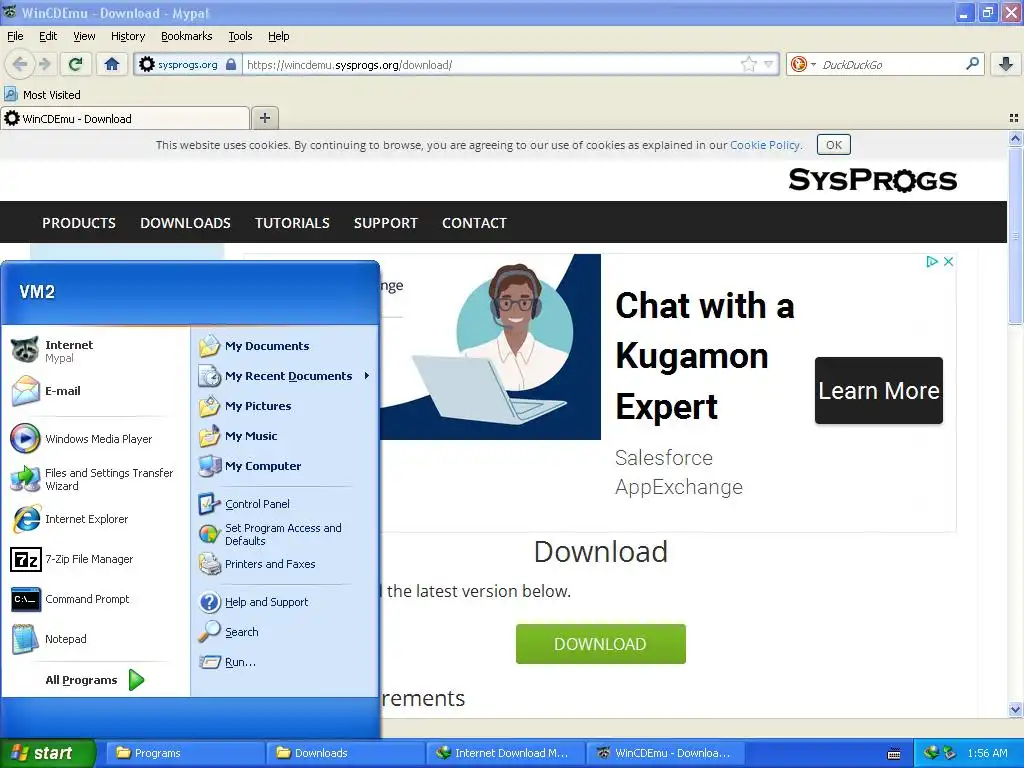Open the Help menu in the menu bar
Screen dimensions: 1024x768
click(278, 36)
